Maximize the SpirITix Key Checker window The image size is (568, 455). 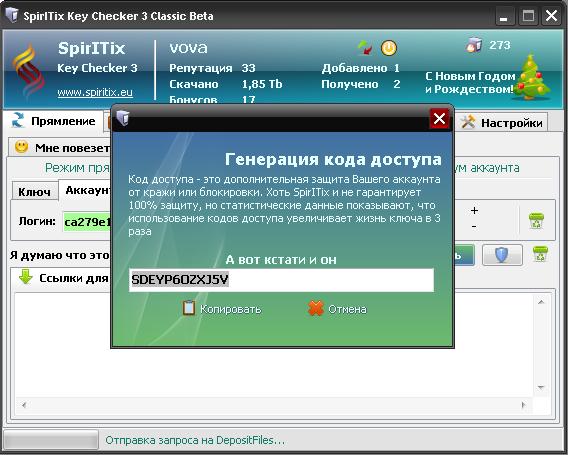coord(528,16)
